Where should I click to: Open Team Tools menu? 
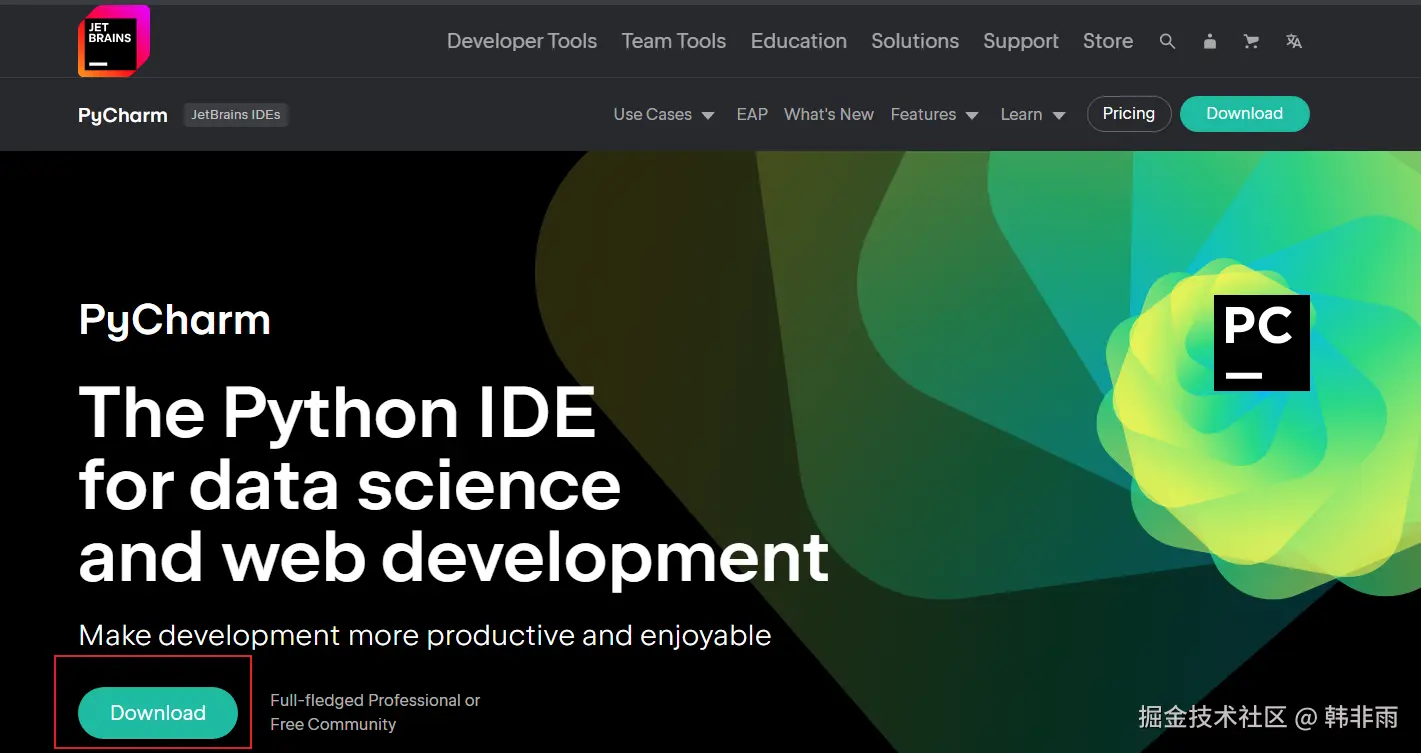674,41
